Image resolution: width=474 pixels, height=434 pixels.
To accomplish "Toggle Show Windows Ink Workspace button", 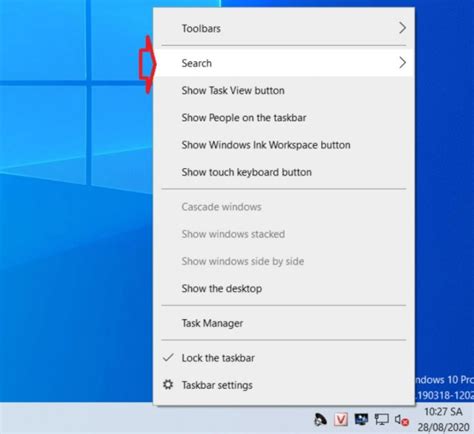I will point(284,145).
